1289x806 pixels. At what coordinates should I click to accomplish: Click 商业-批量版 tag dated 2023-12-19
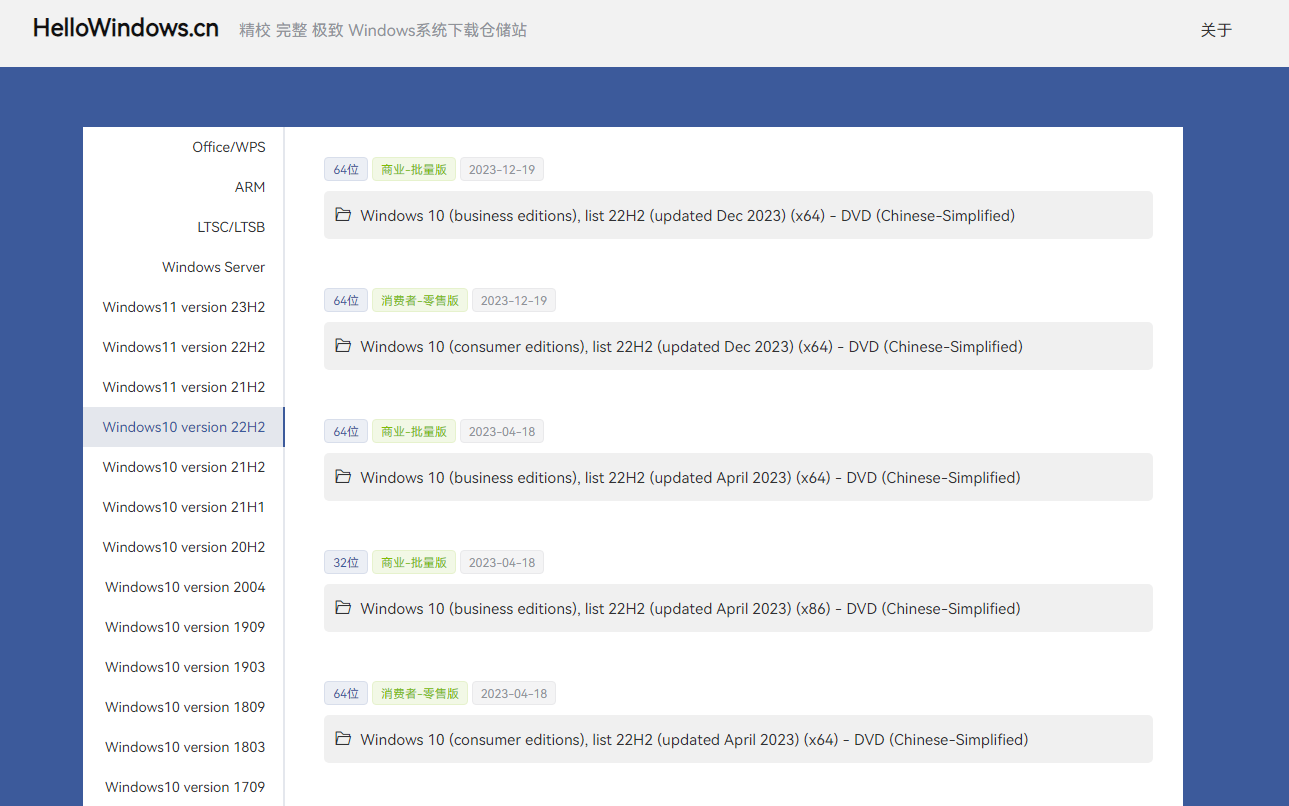[x=414, y=169]
